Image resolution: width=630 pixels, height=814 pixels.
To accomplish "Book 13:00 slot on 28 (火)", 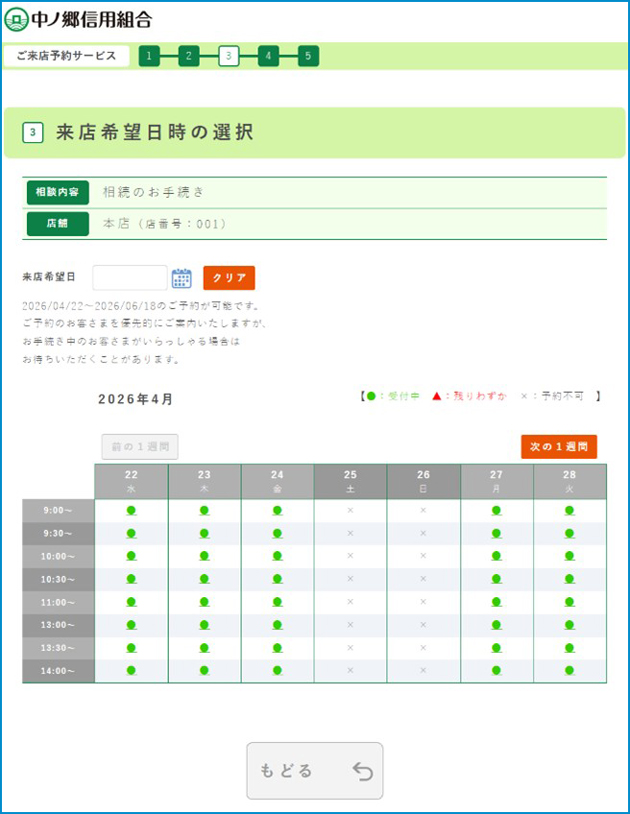I will (x=570, y=625).
